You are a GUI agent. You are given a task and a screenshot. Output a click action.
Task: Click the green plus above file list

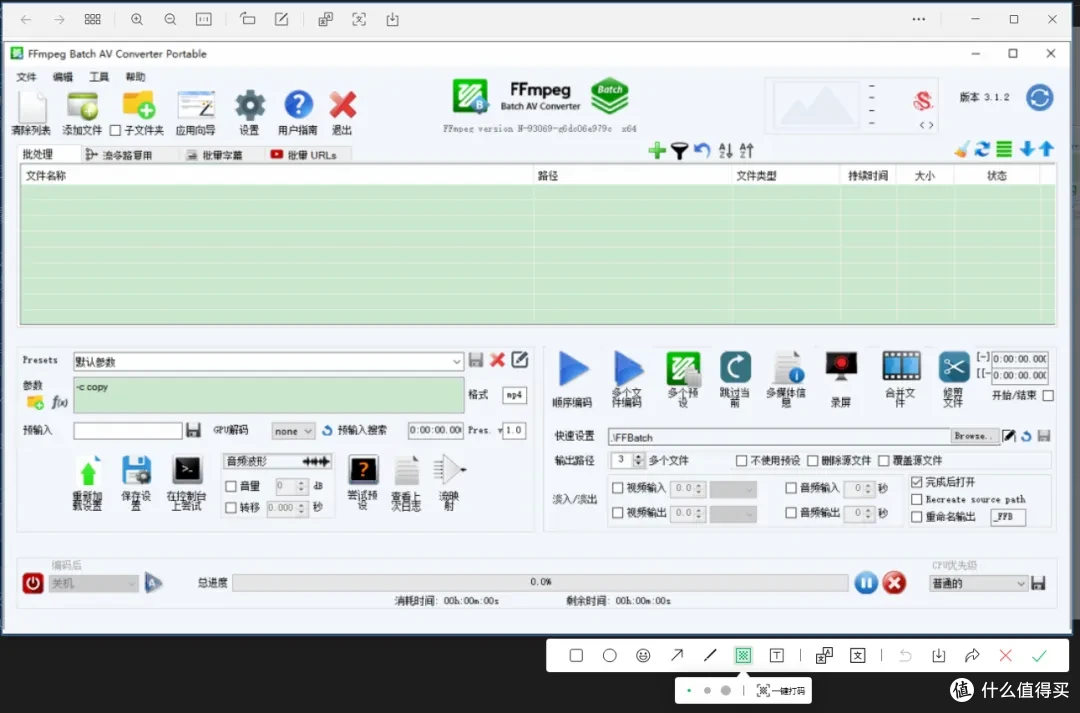point(657,150)
